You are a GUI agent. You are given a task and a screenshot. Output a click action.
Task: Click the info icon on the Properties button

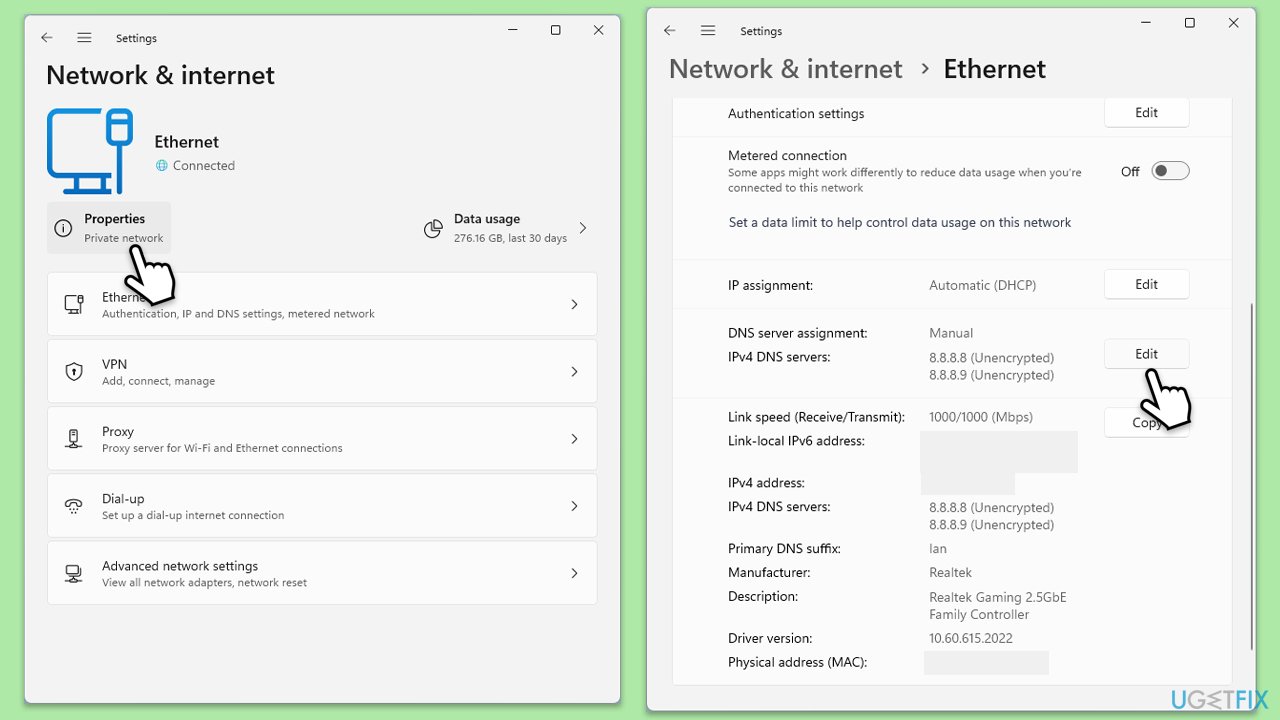(65, 227)
